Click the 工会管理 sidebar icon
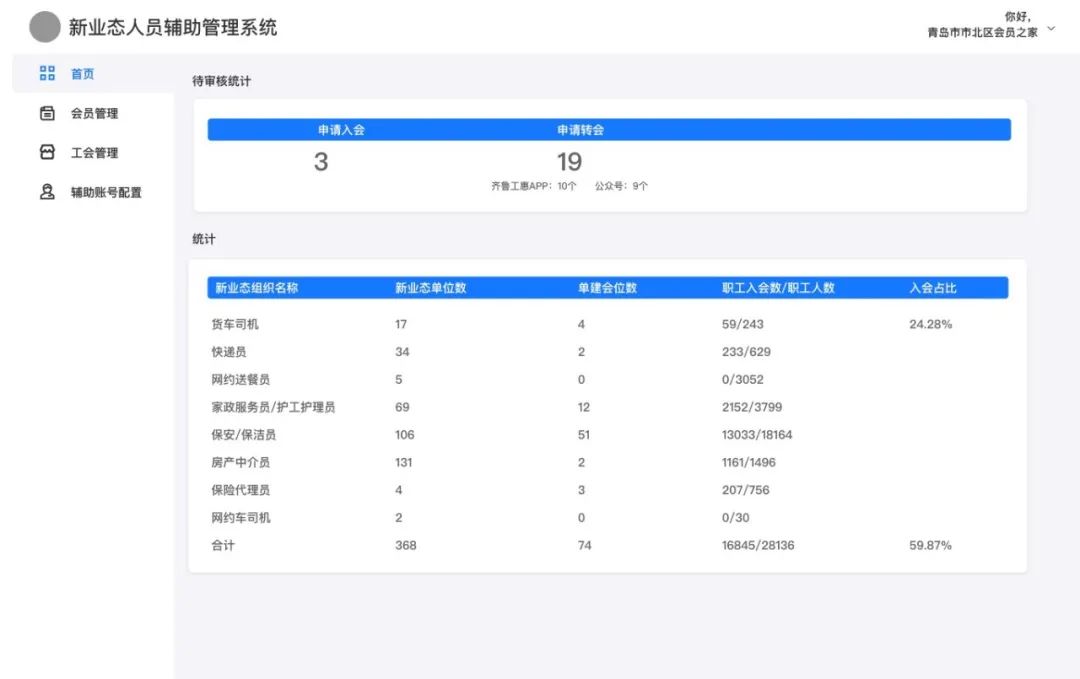 pos(47,152)
